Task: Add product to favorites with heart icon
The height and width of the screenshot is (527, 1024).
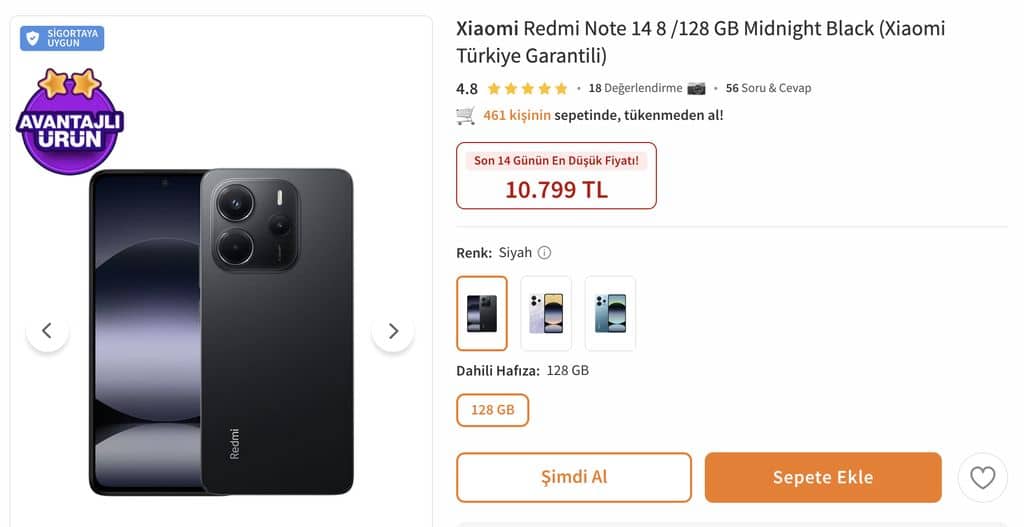Action: tap(982, 478)
